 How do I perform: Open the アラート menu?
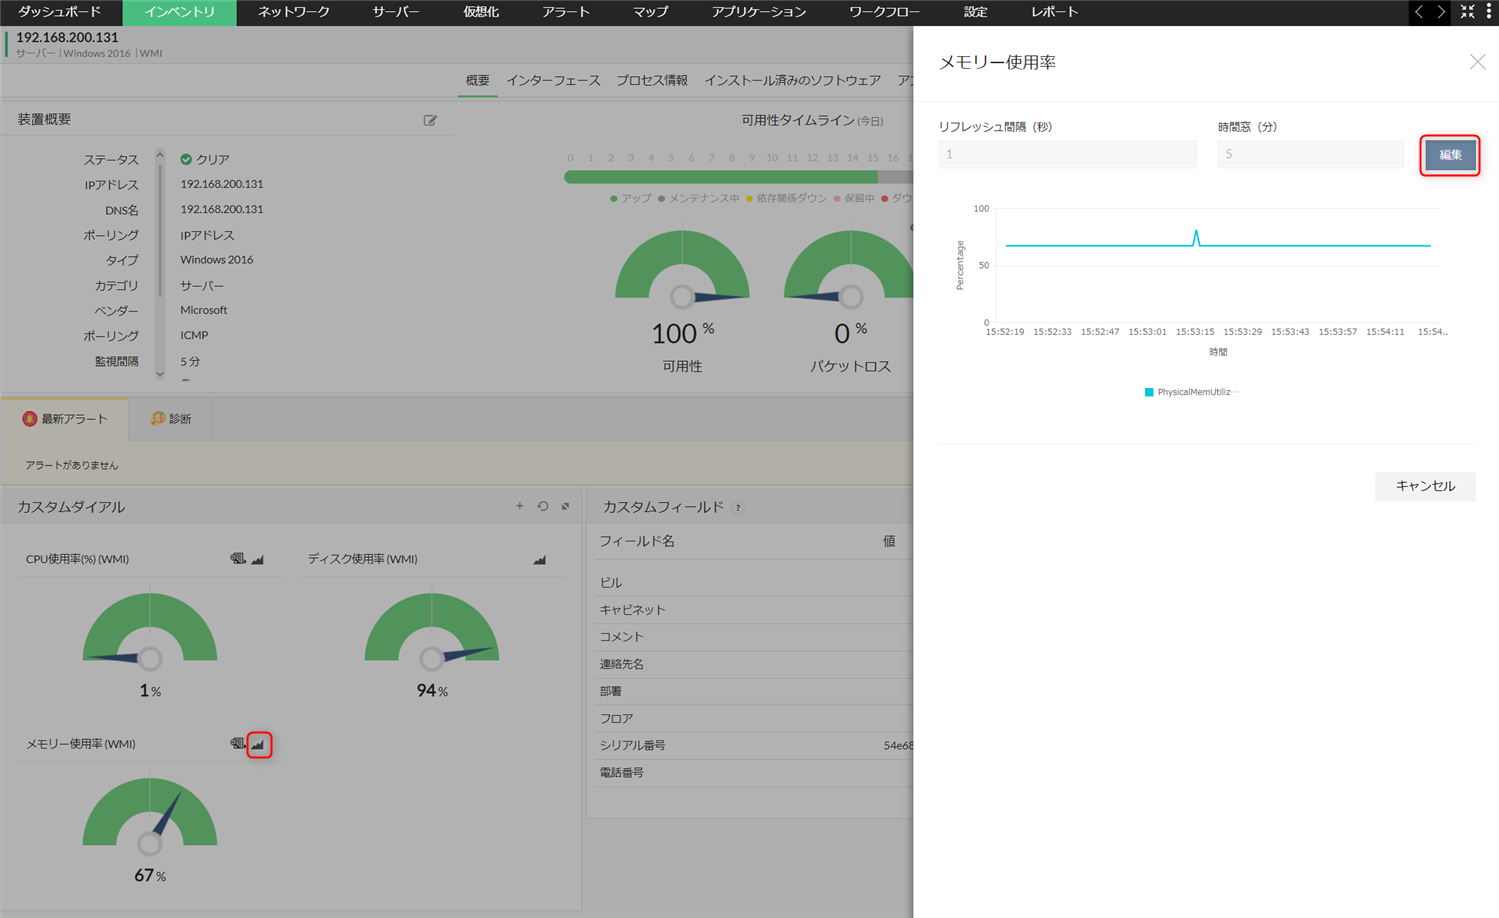pos(566,12)
